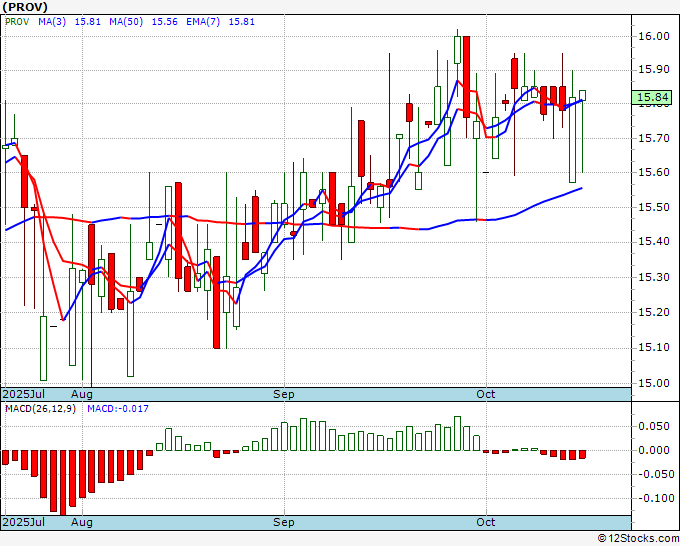Click Aug on the price chart date axis
Viewport: 680px width, 546px height.
(x=82, y=394)
